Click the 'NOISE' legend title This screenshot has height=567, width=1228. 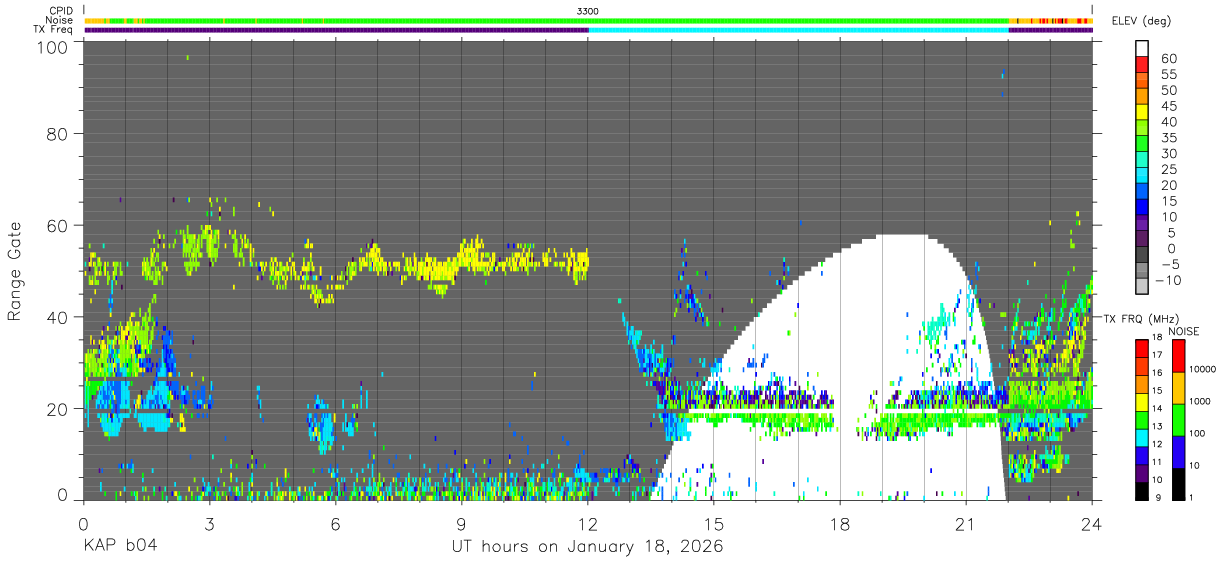coord(1184,331)
